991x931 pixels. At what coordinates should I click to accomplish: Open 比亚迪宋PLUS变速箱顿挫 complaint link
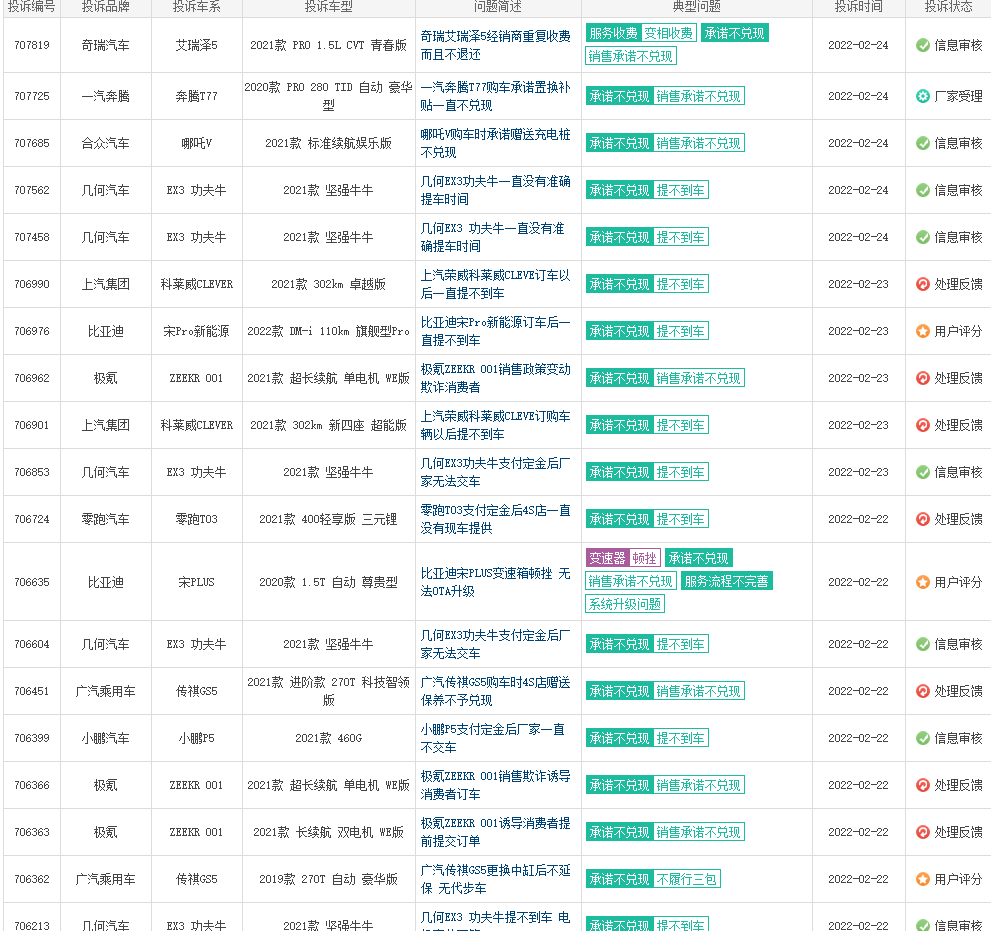pos(496,582)
